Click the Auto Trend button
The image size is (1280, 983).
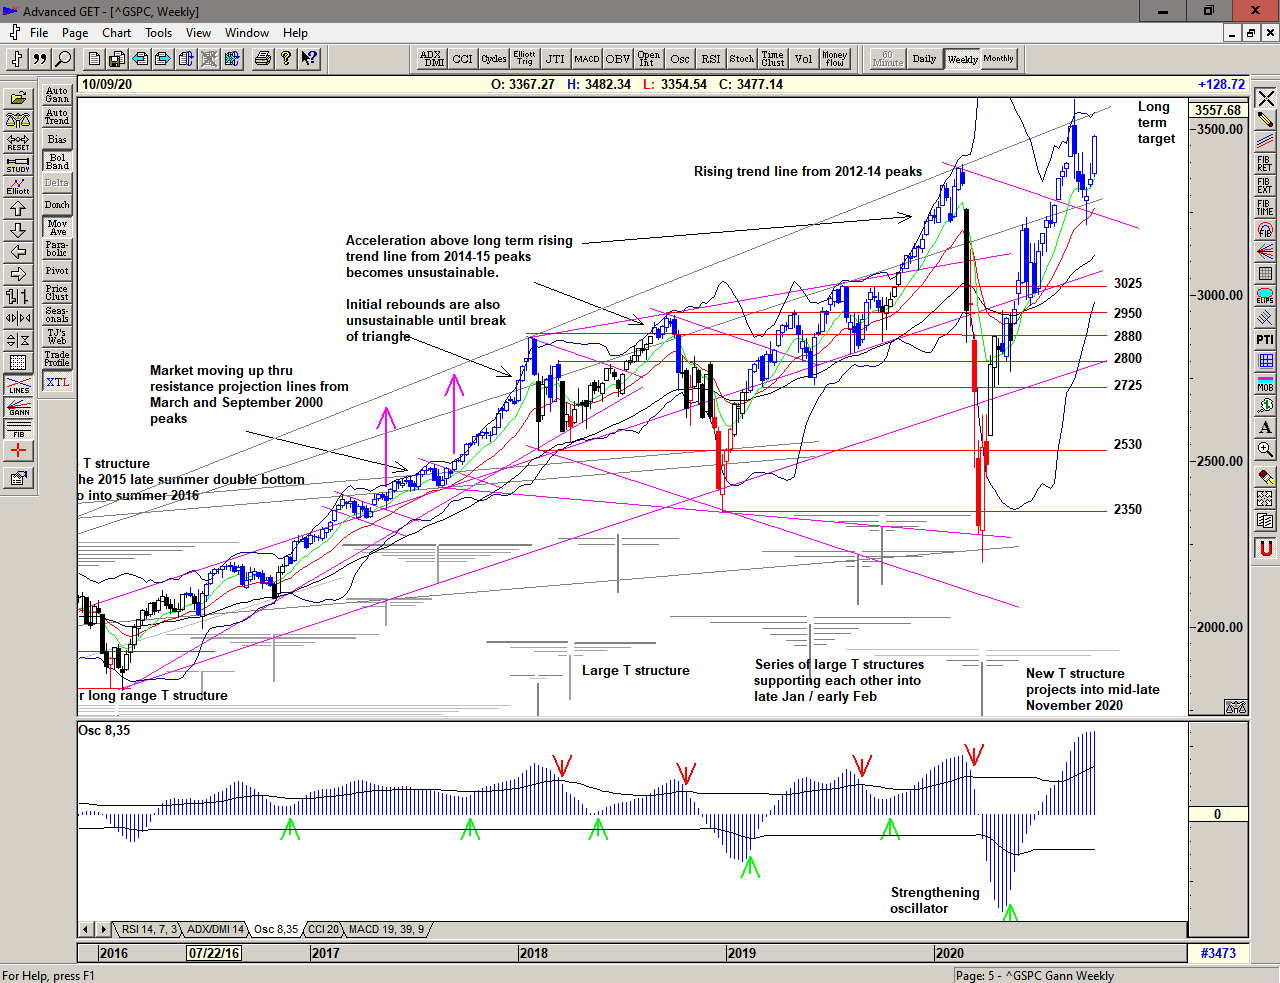point(57,118)
